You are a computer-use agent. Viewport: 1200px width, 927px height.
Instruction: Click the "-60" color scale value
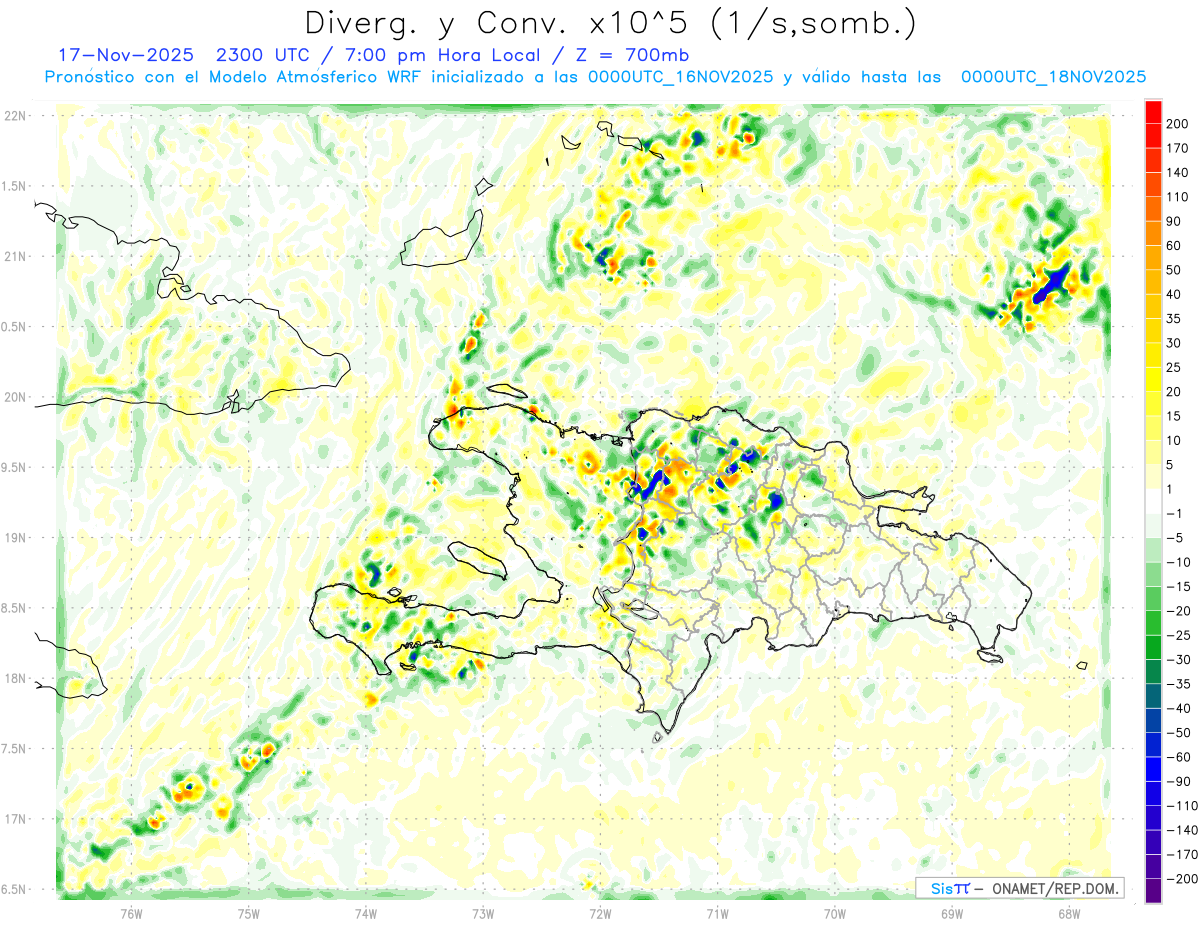(x=1178, y=758)
